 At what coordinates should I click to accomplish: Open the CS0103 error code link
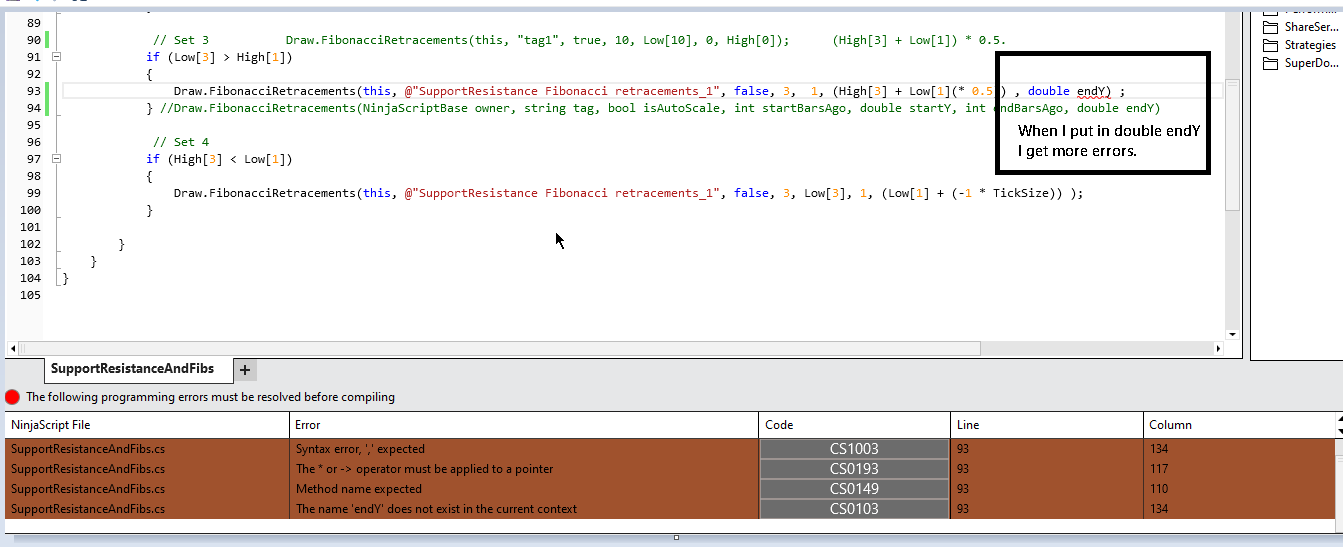click(x=854, y=509)
